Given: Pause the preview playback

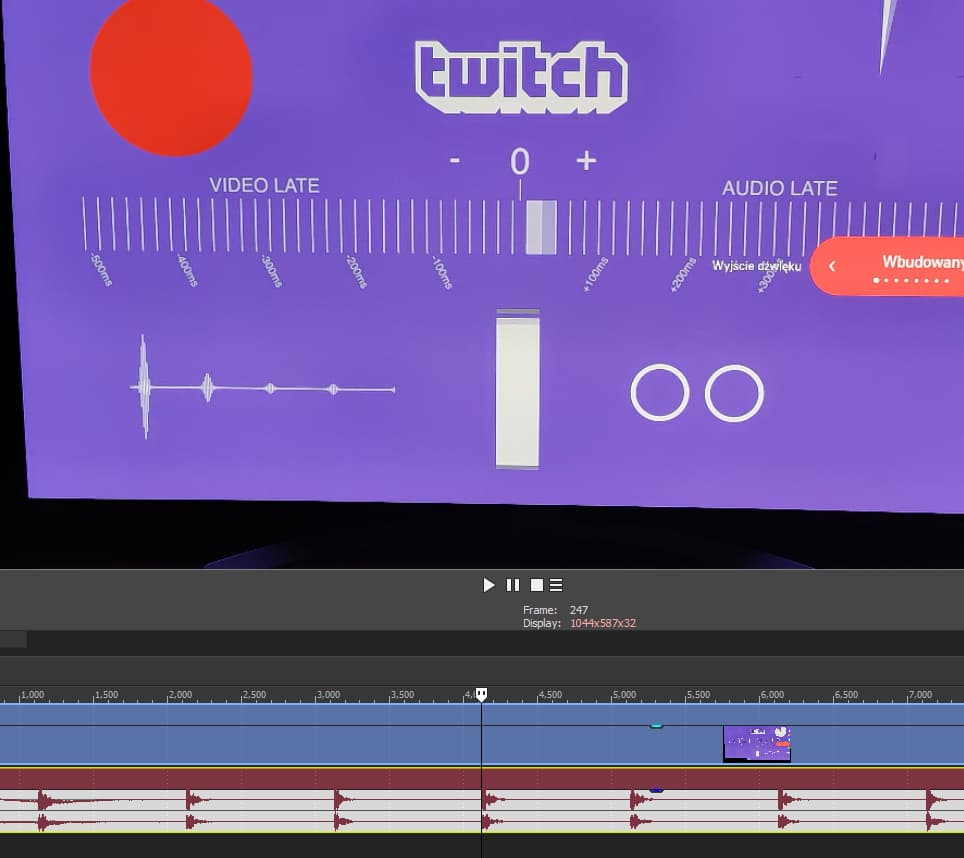Looking at the screenshot, I should 513,585.
